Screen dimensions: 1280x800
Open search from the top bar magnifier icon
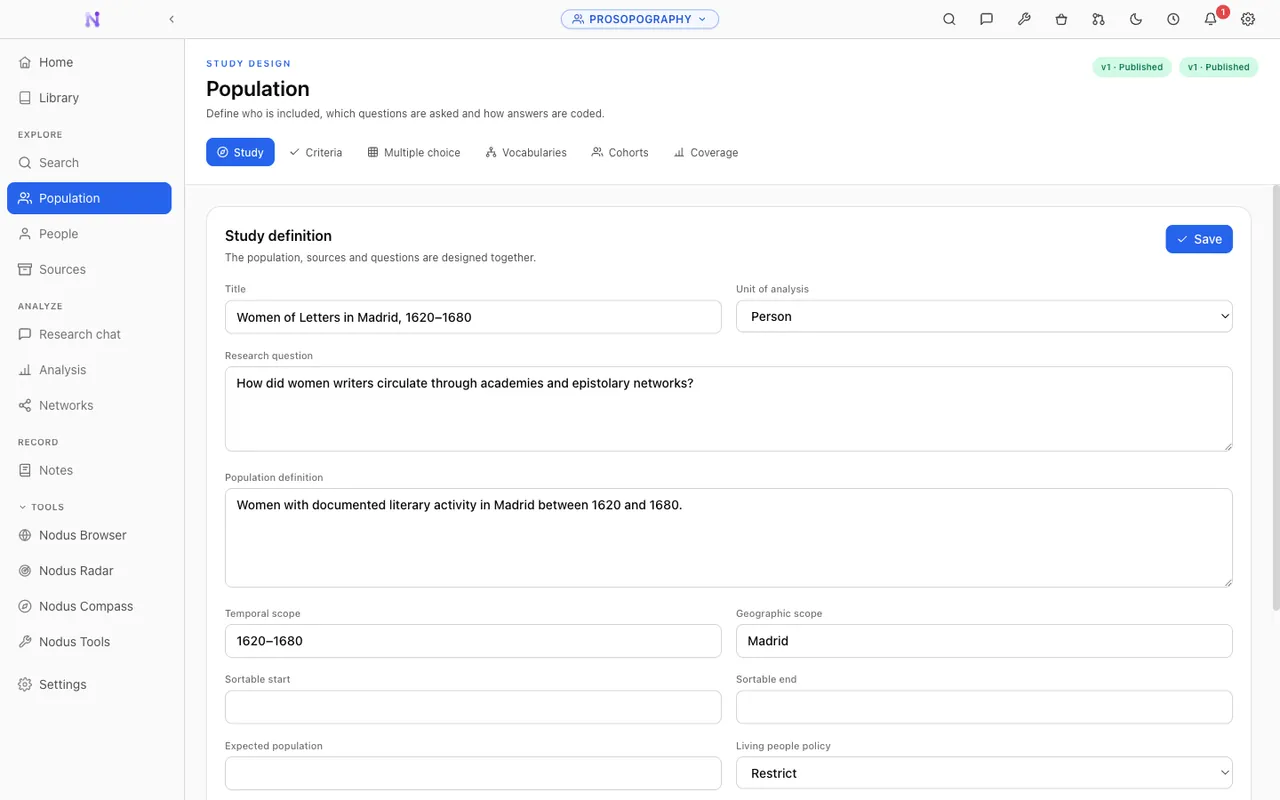[x=949, y=19]
